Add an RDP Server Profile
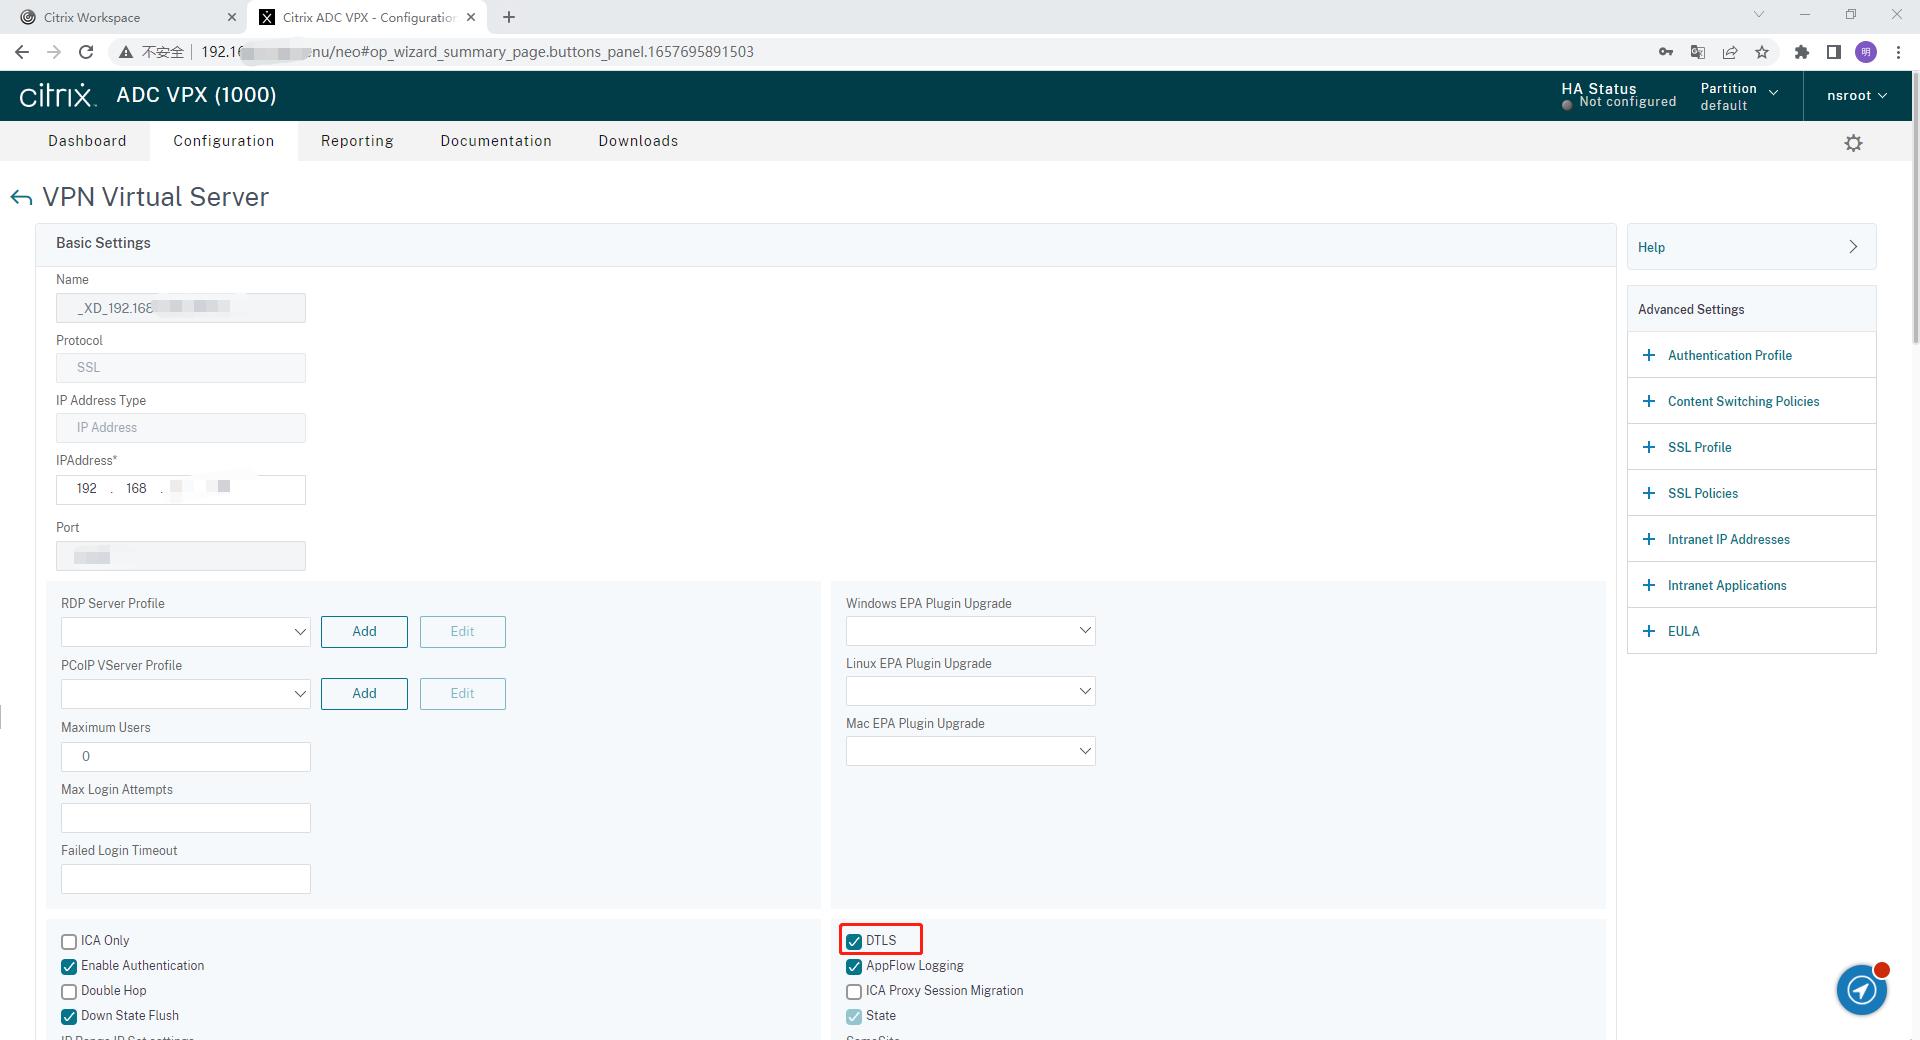 click(x=364, y=632)
